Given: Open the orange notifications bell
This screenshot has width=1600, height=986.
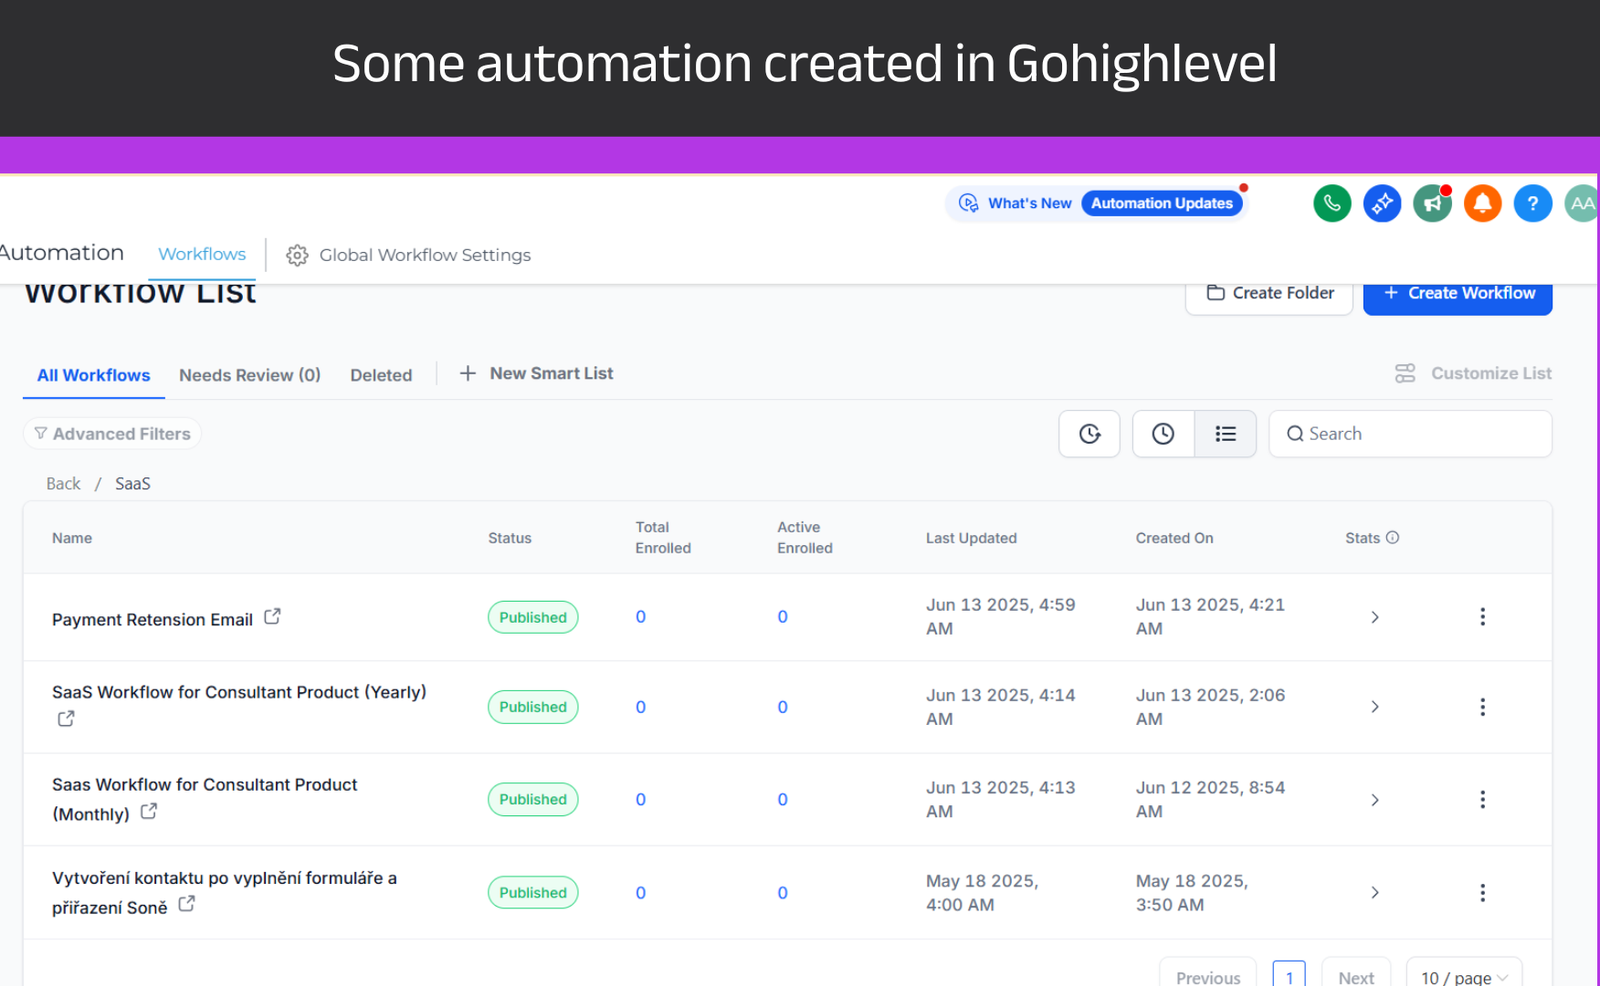Looking at the screenshot, I should [1482, 204].
